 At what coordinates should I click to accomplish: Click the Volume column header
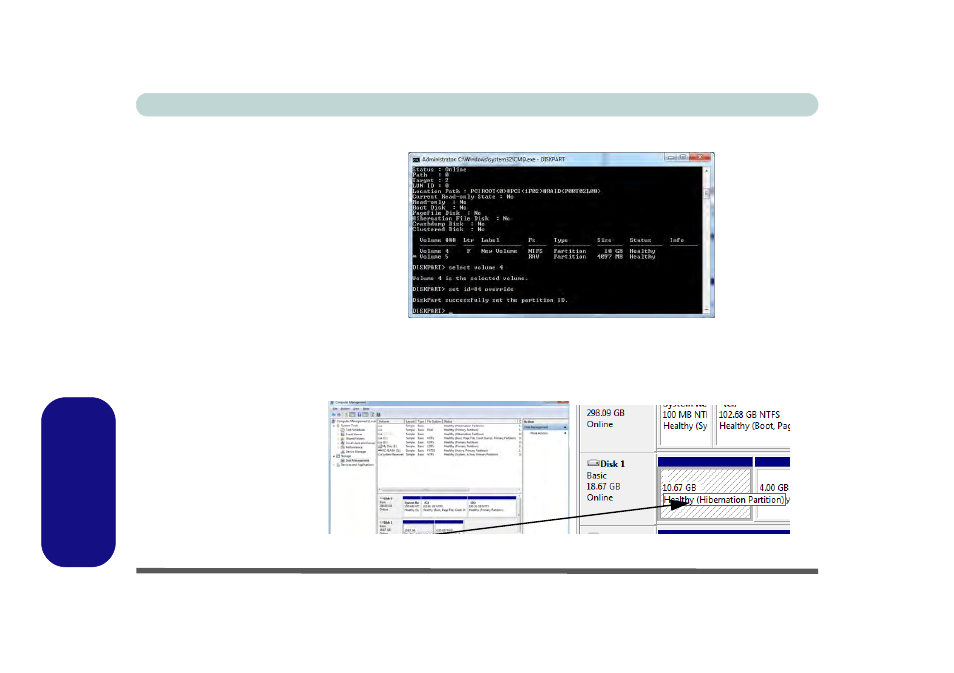coord(391,421)
